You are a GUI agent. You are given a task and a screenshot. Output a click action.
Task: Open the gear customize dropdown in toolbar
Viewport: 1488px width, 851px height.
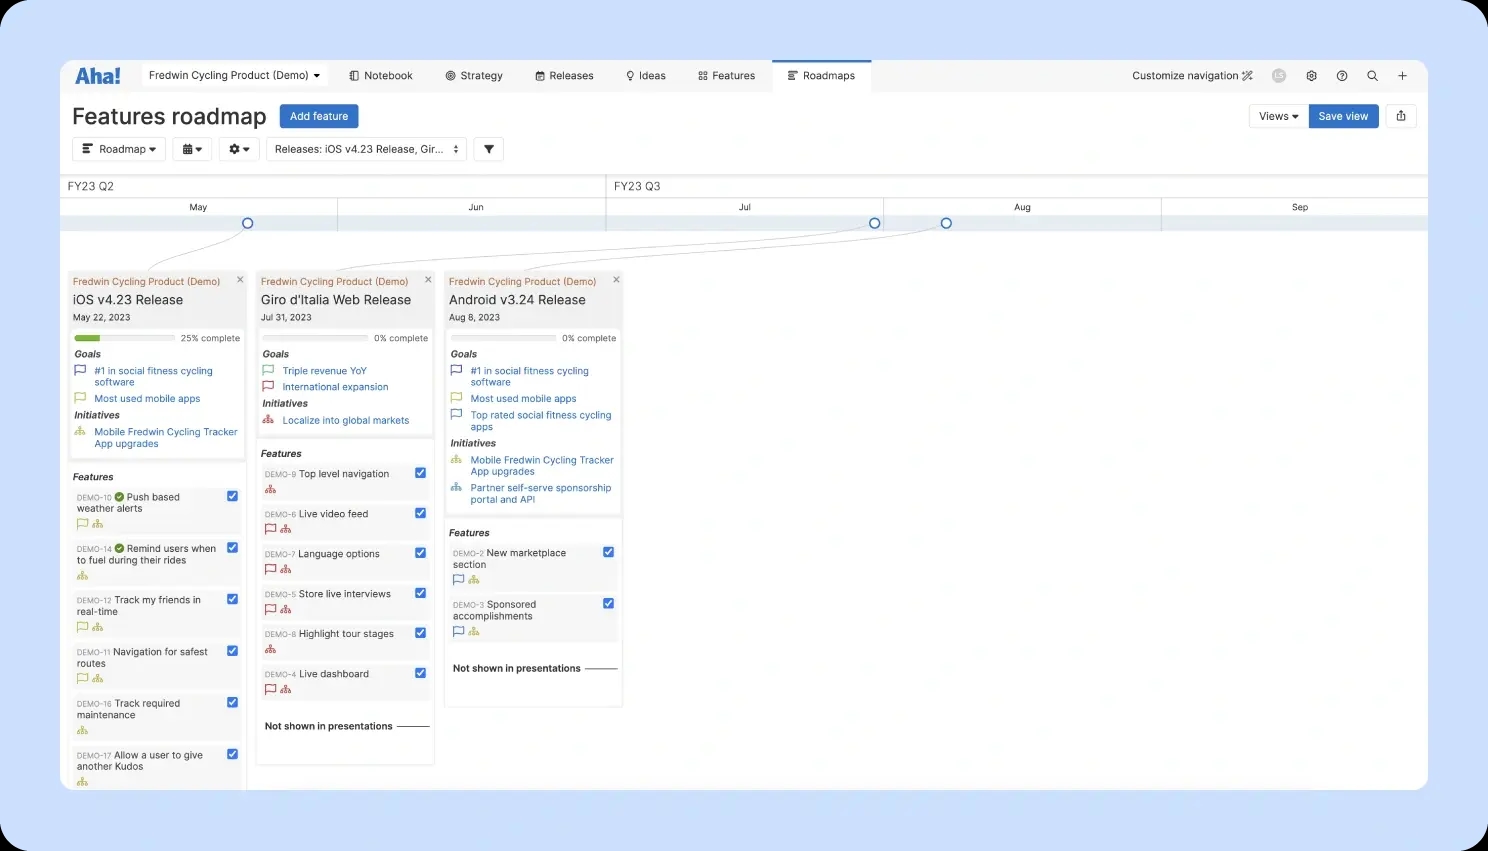pos(239,149)
